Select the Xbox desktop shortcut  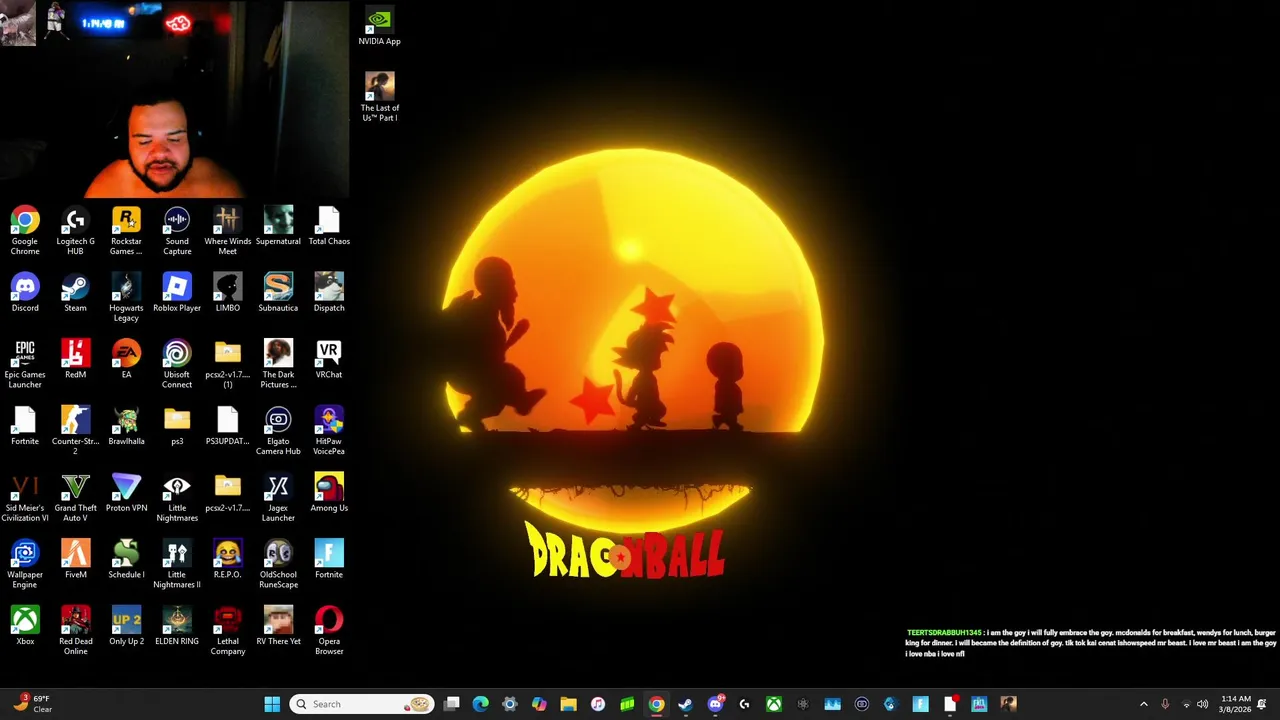point(25,626)
